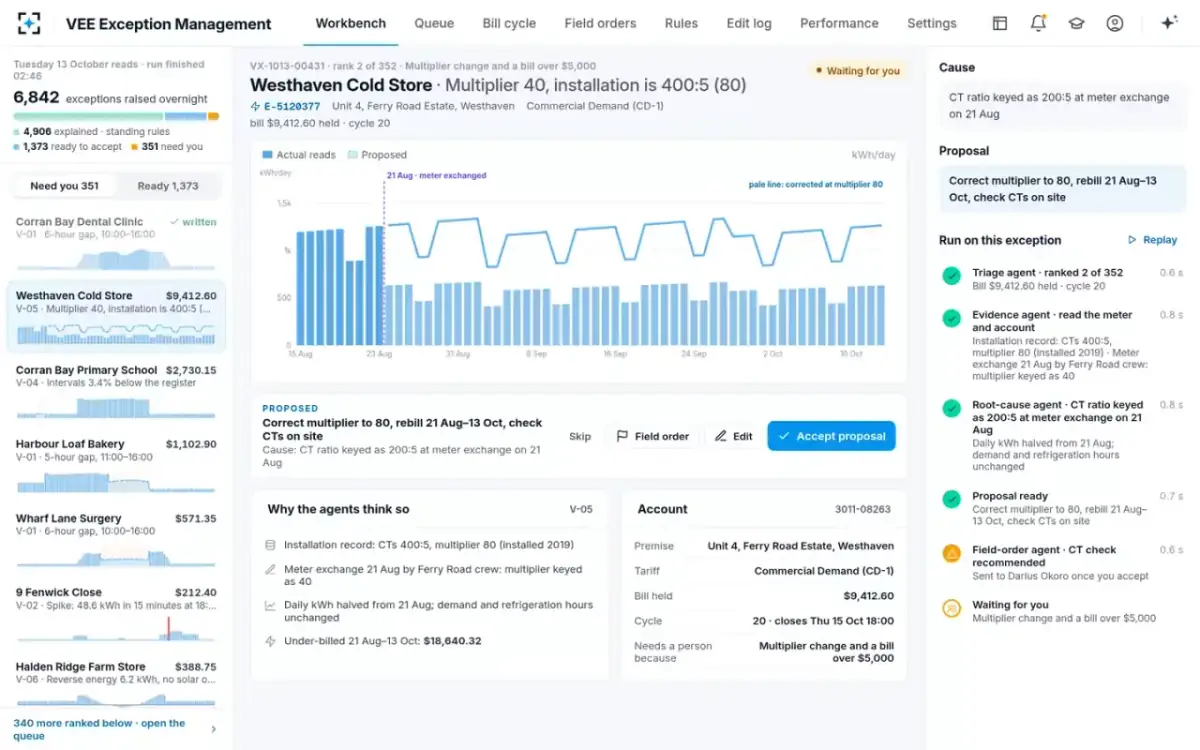Click the pencil icon beside Meter exchange 21 Aug

pos(270,569)
